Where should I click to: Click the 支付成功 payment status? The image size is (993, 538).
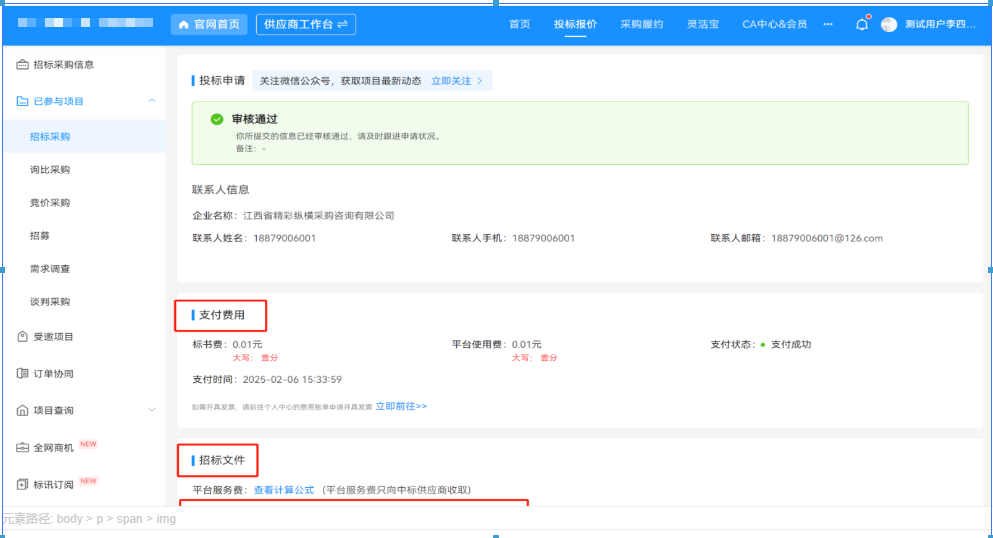point(790,344)
